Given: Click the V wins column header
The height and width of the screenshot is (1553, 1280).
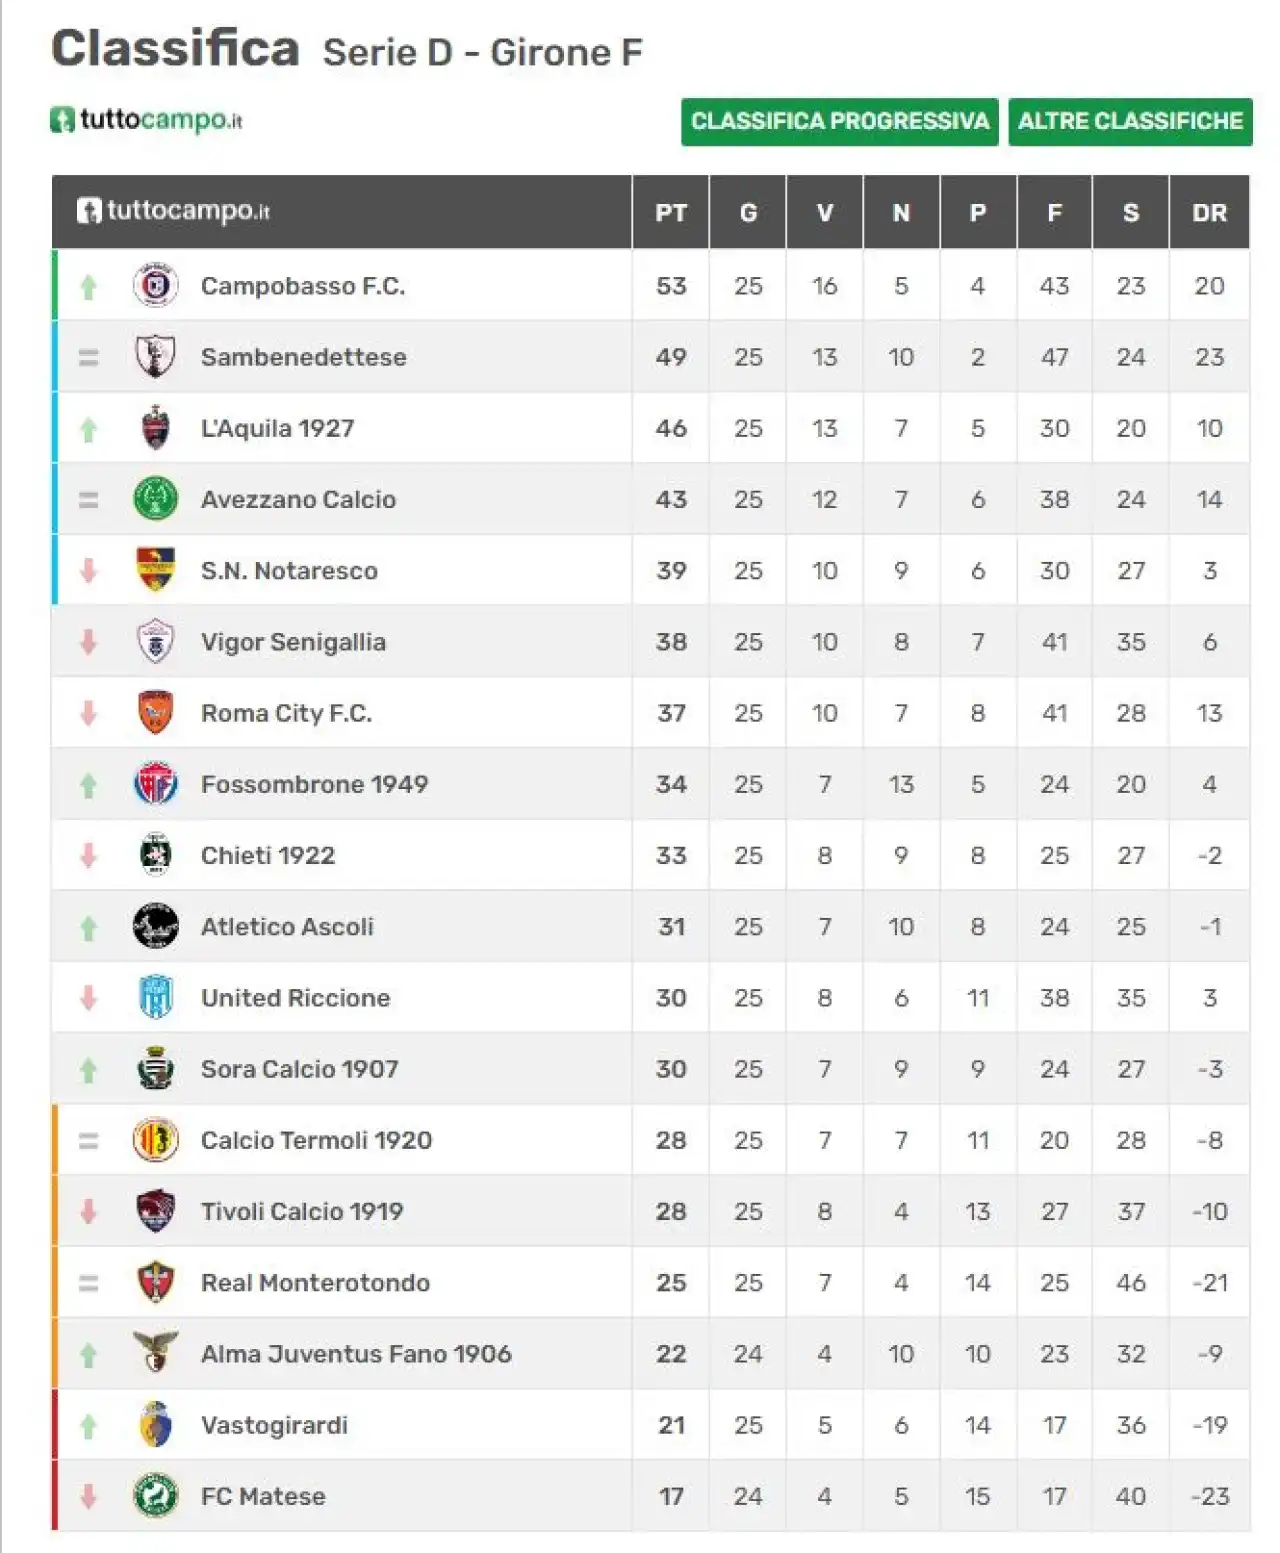Looking at the screenshot, I should point(825,213).
